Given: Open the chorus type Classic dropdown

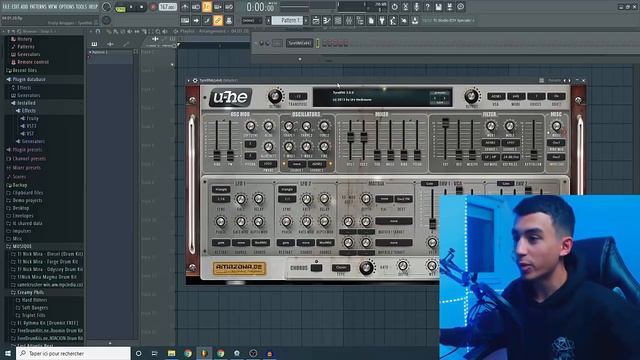Looking at the screenshot, I should (x=341, y=268).
